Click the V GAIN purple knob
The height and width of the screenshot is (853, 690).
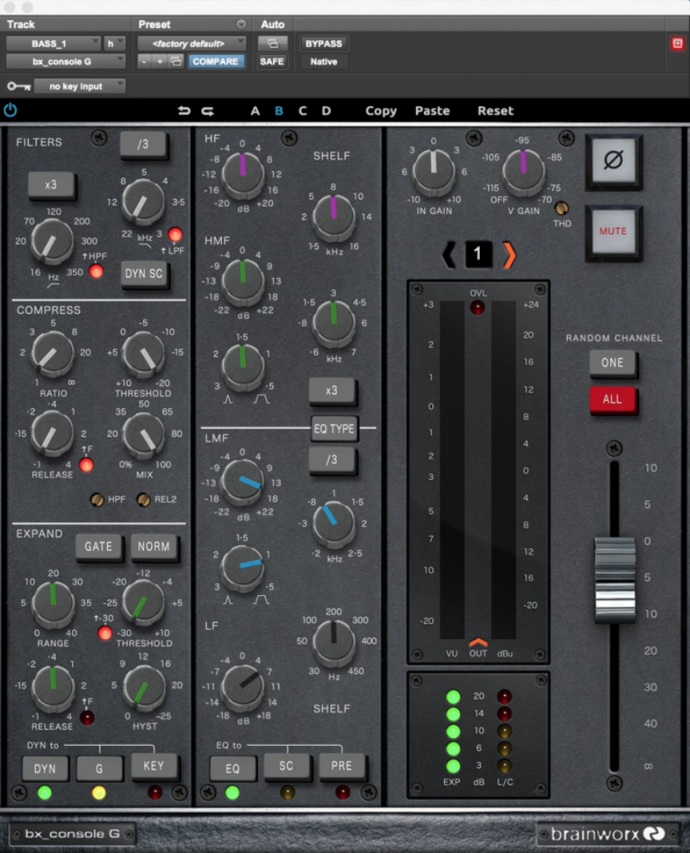coord(523,171)
